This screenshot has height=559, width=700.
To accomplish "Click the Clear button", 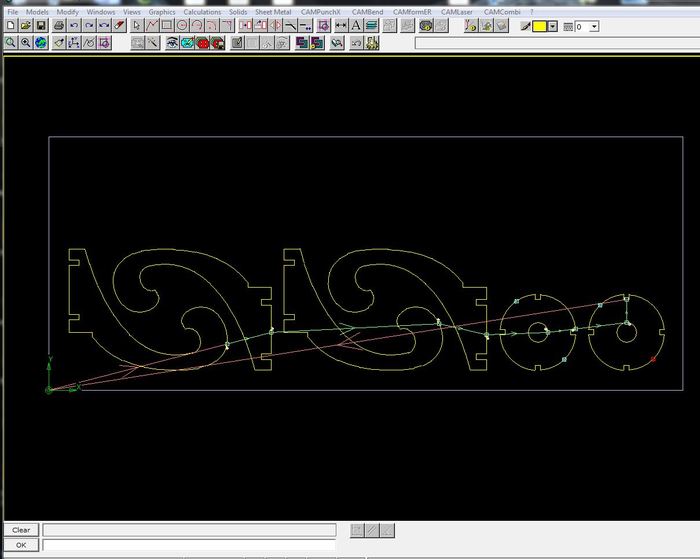I will pos(21,530).
